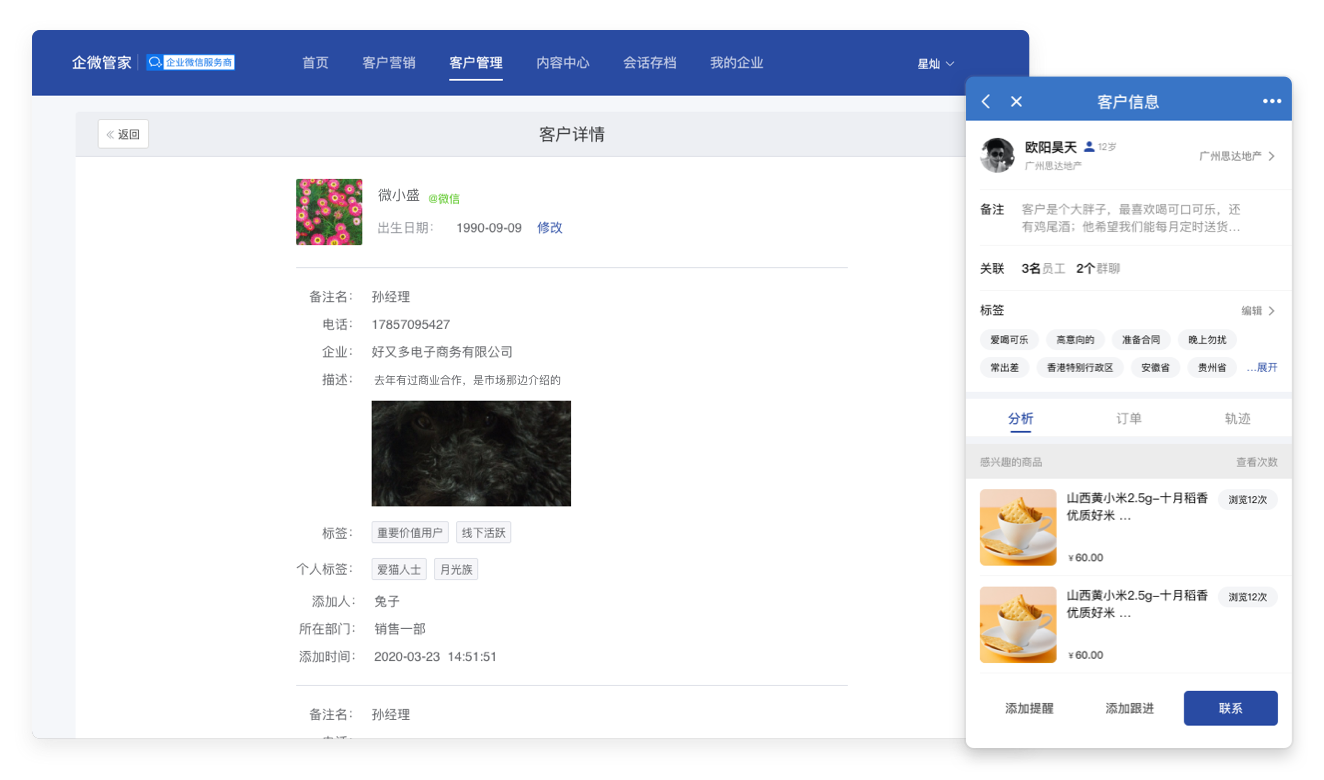Image resolution: width=1324 pixels, height=780 pixels.
Task: Expand the 广州思达地产 company chevron
Action: pos(1271,156)
